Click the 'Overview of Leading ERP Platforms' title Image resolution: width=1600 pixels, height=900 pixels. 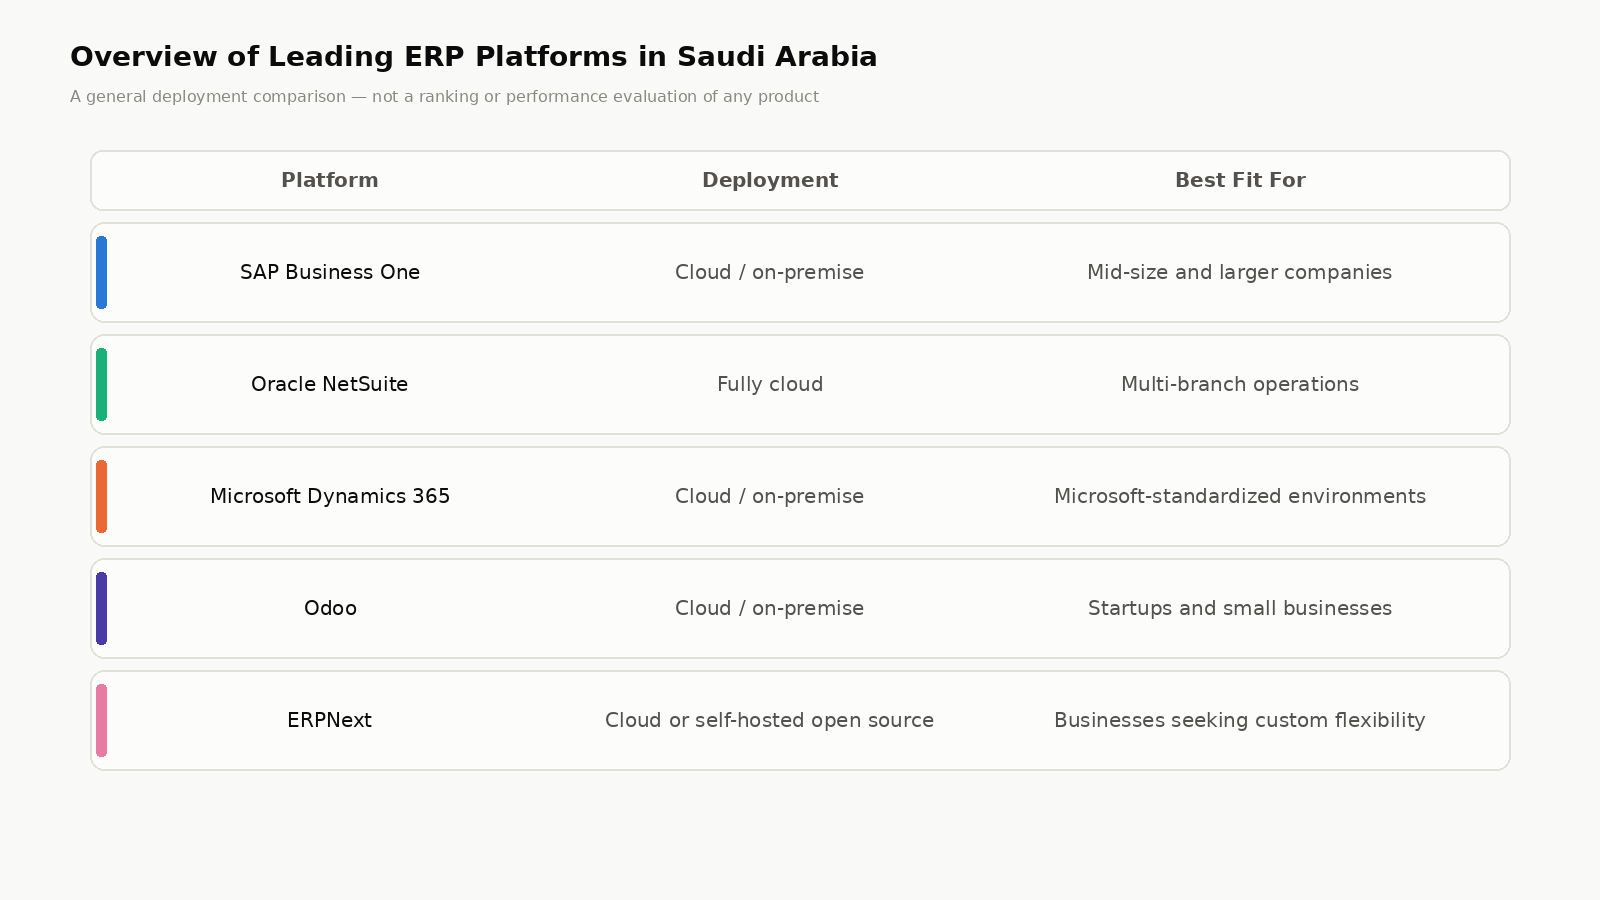pyautogui.click(x=473, y=57)
